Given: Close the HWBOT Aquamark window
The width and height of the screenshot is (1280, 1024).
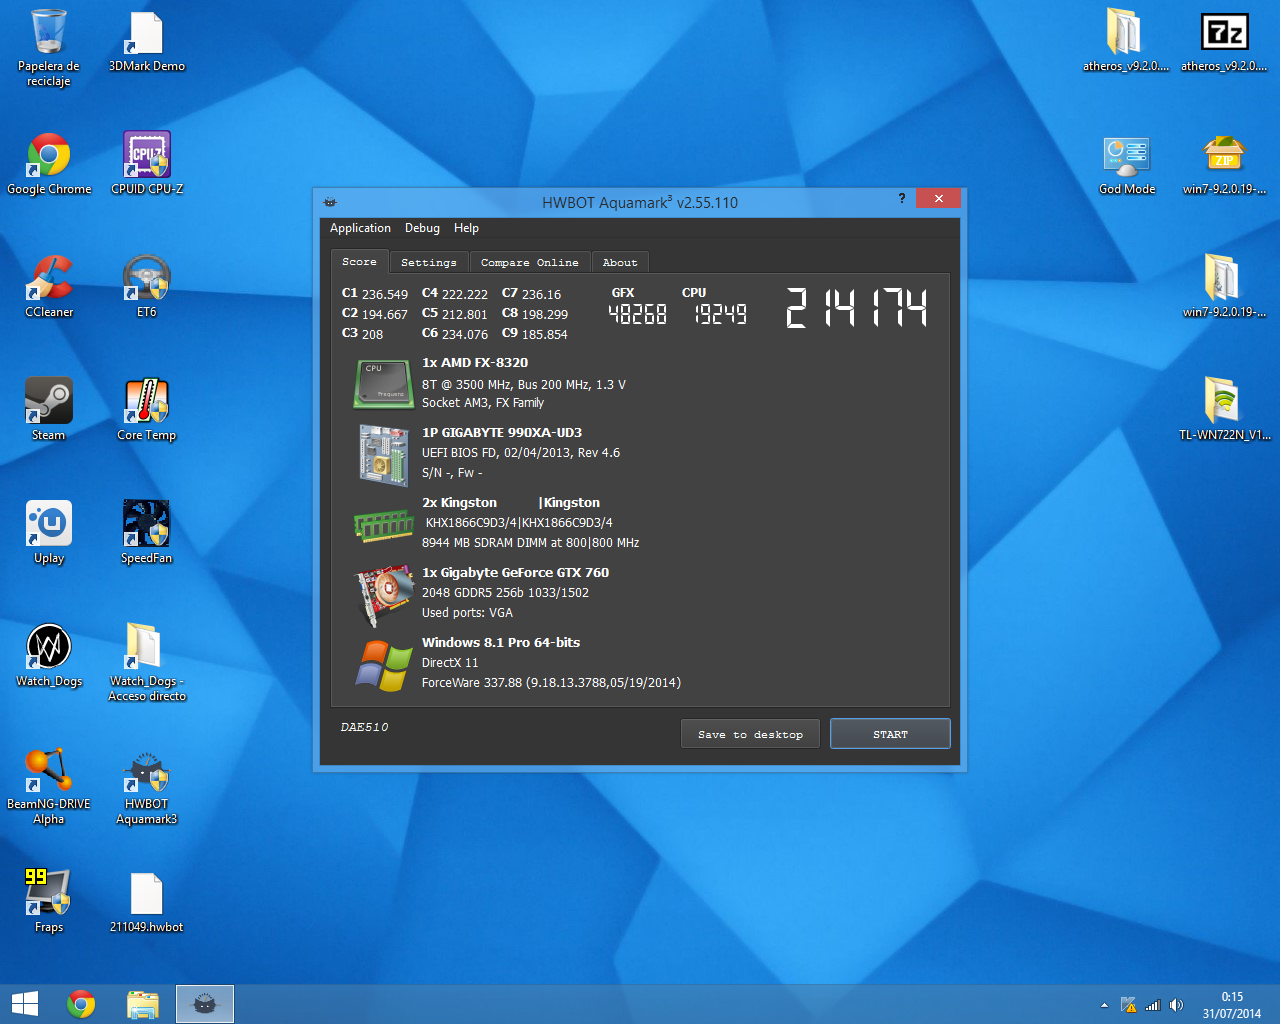Looking at the screenshot, I should [x=938, y=198].
